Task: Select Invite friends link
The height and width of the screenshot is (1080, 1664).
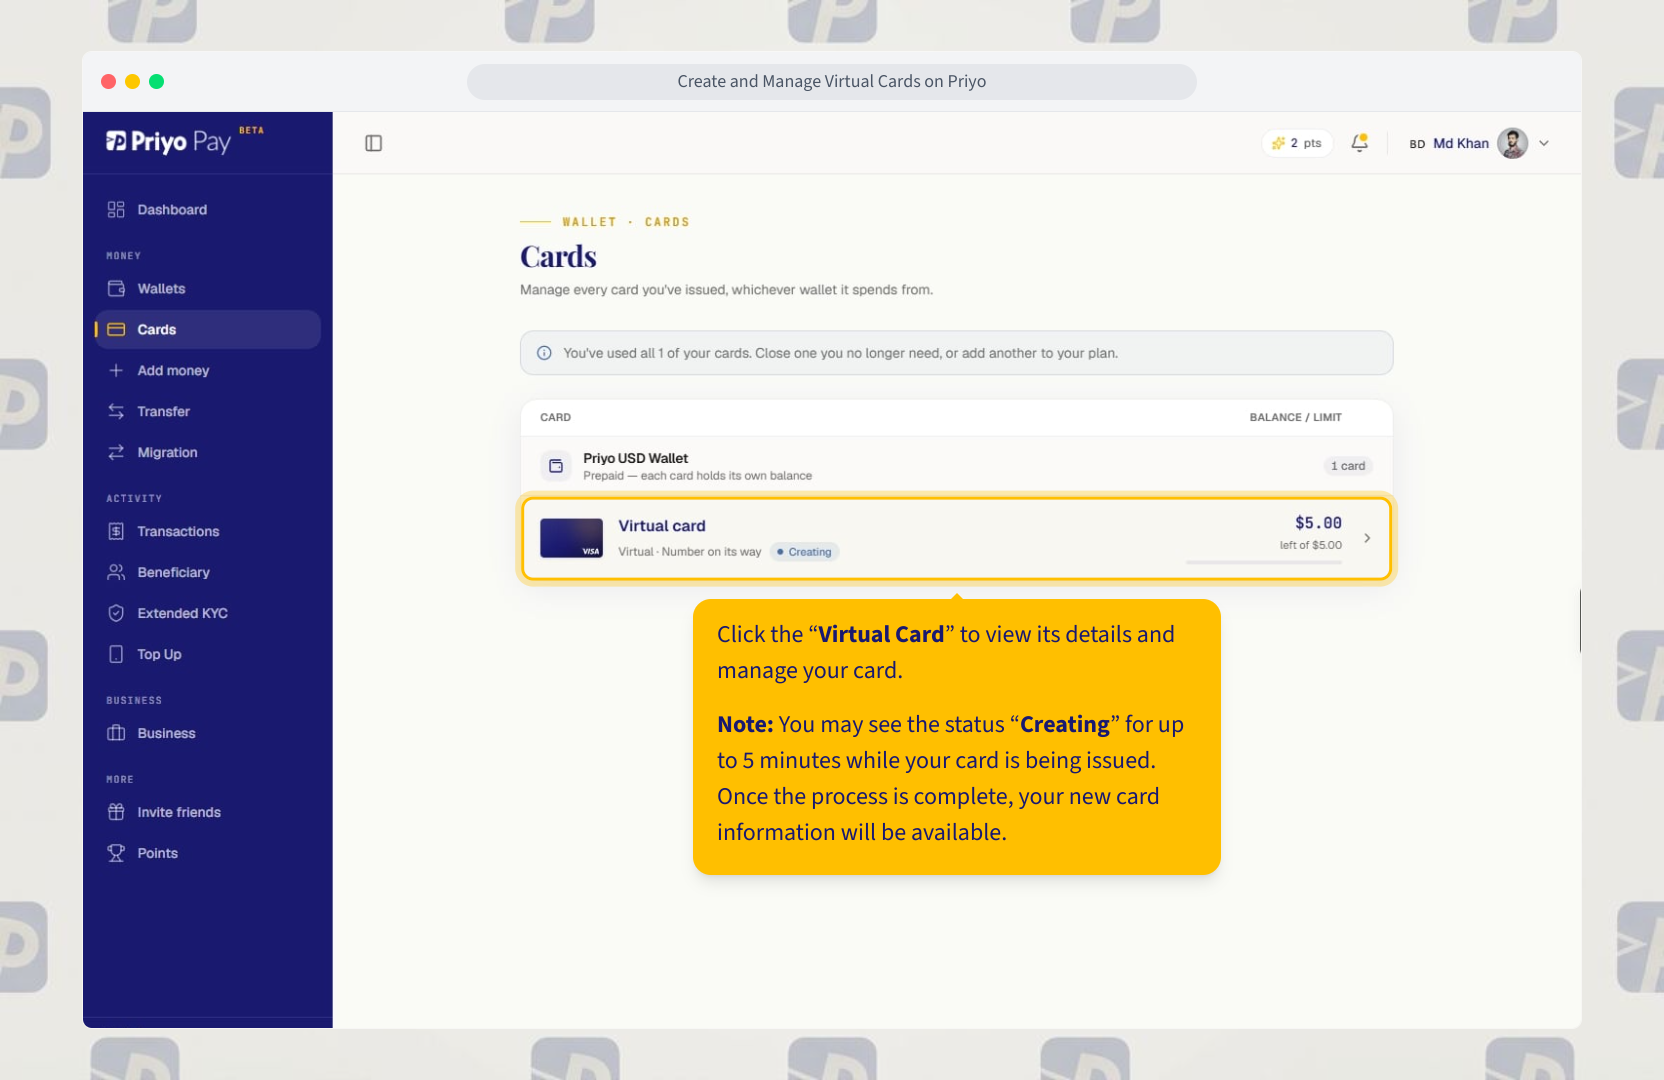Action: [208, 812]
